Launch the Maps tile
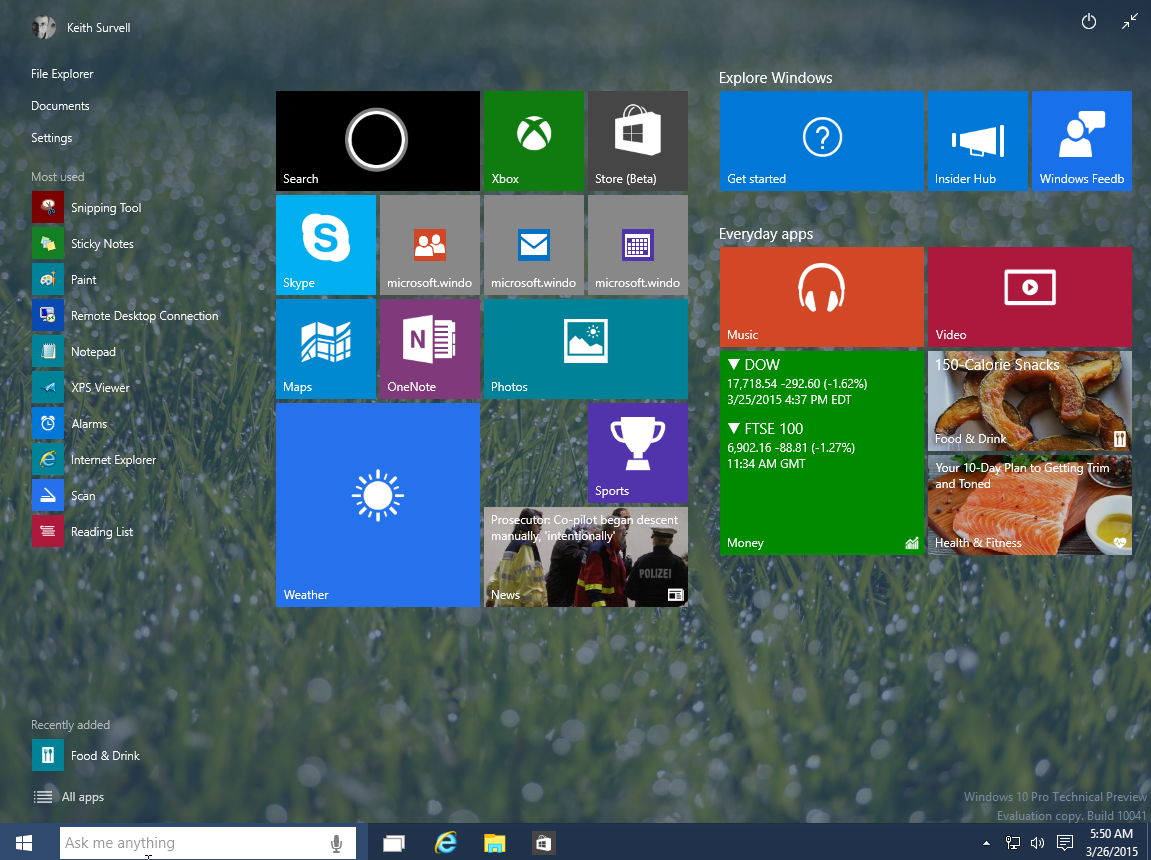 pyautogui.click(x=325, y=349)
